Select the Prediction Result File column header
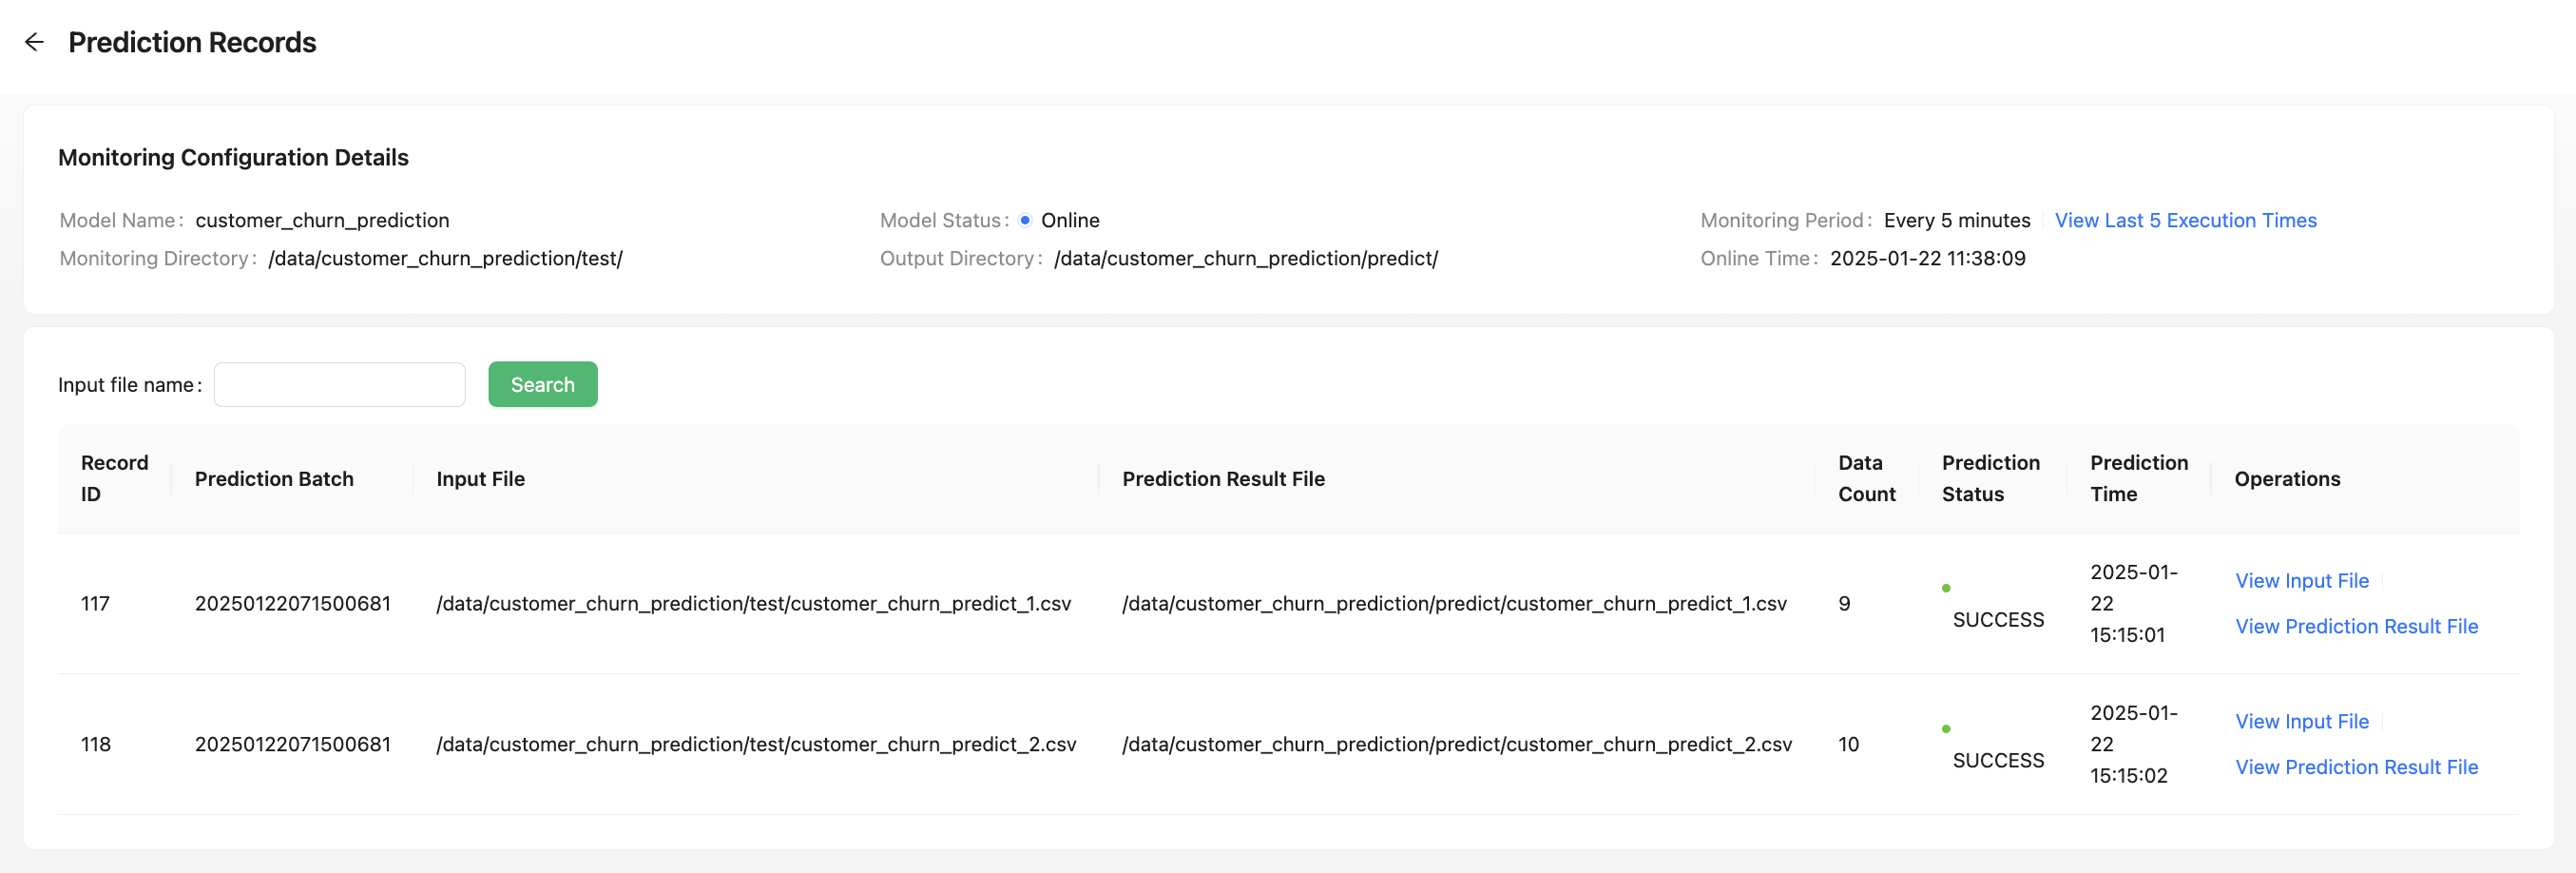 pos(1223,479)
